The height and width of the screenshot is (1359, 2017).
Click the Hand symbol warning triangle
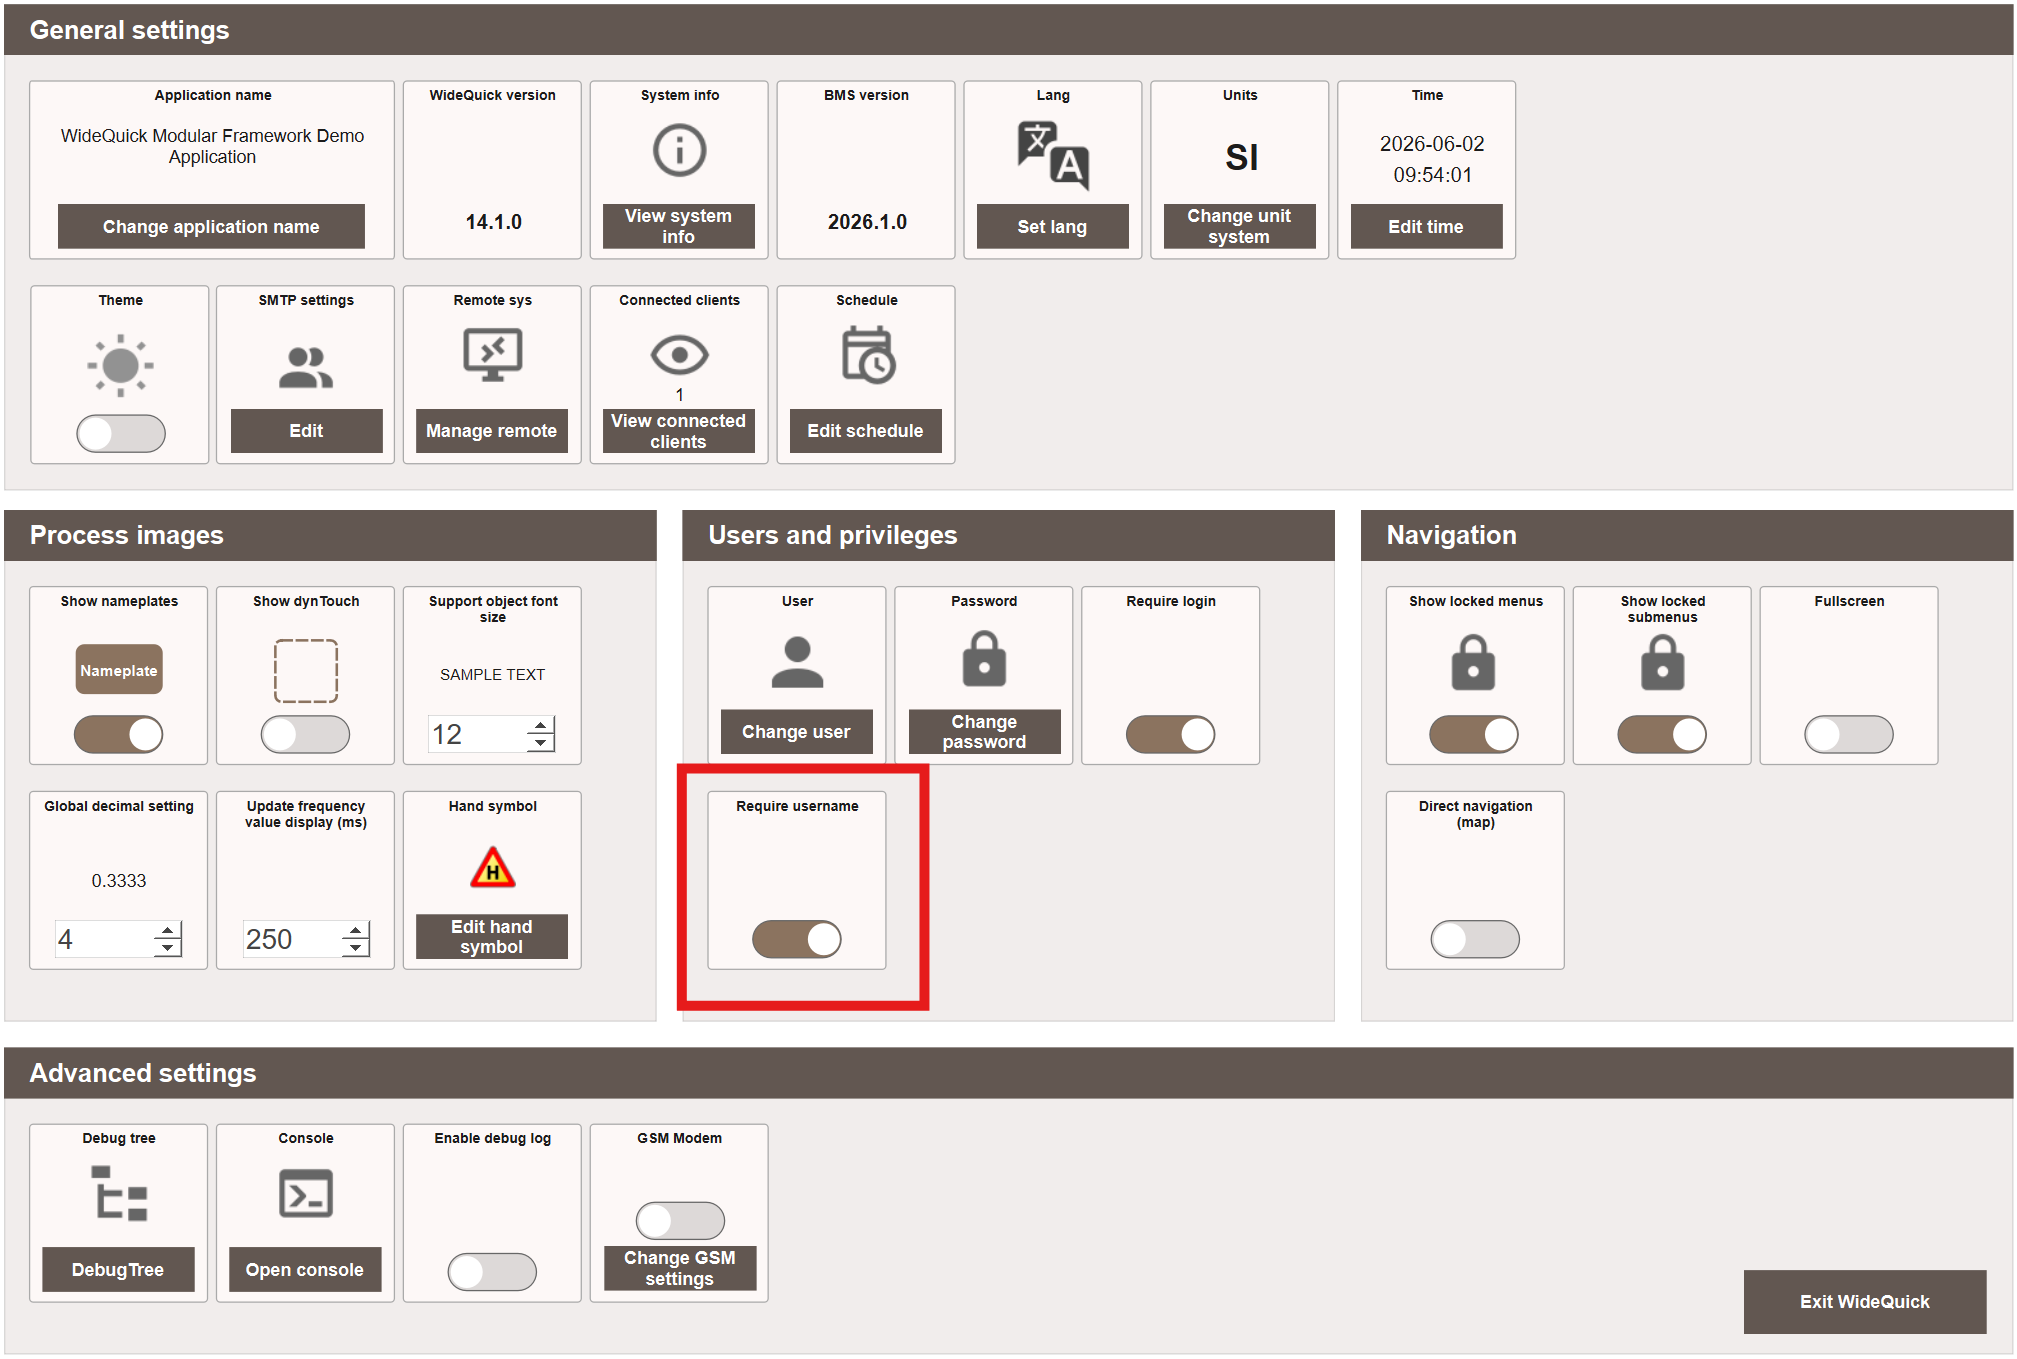(x=492, y=867)
